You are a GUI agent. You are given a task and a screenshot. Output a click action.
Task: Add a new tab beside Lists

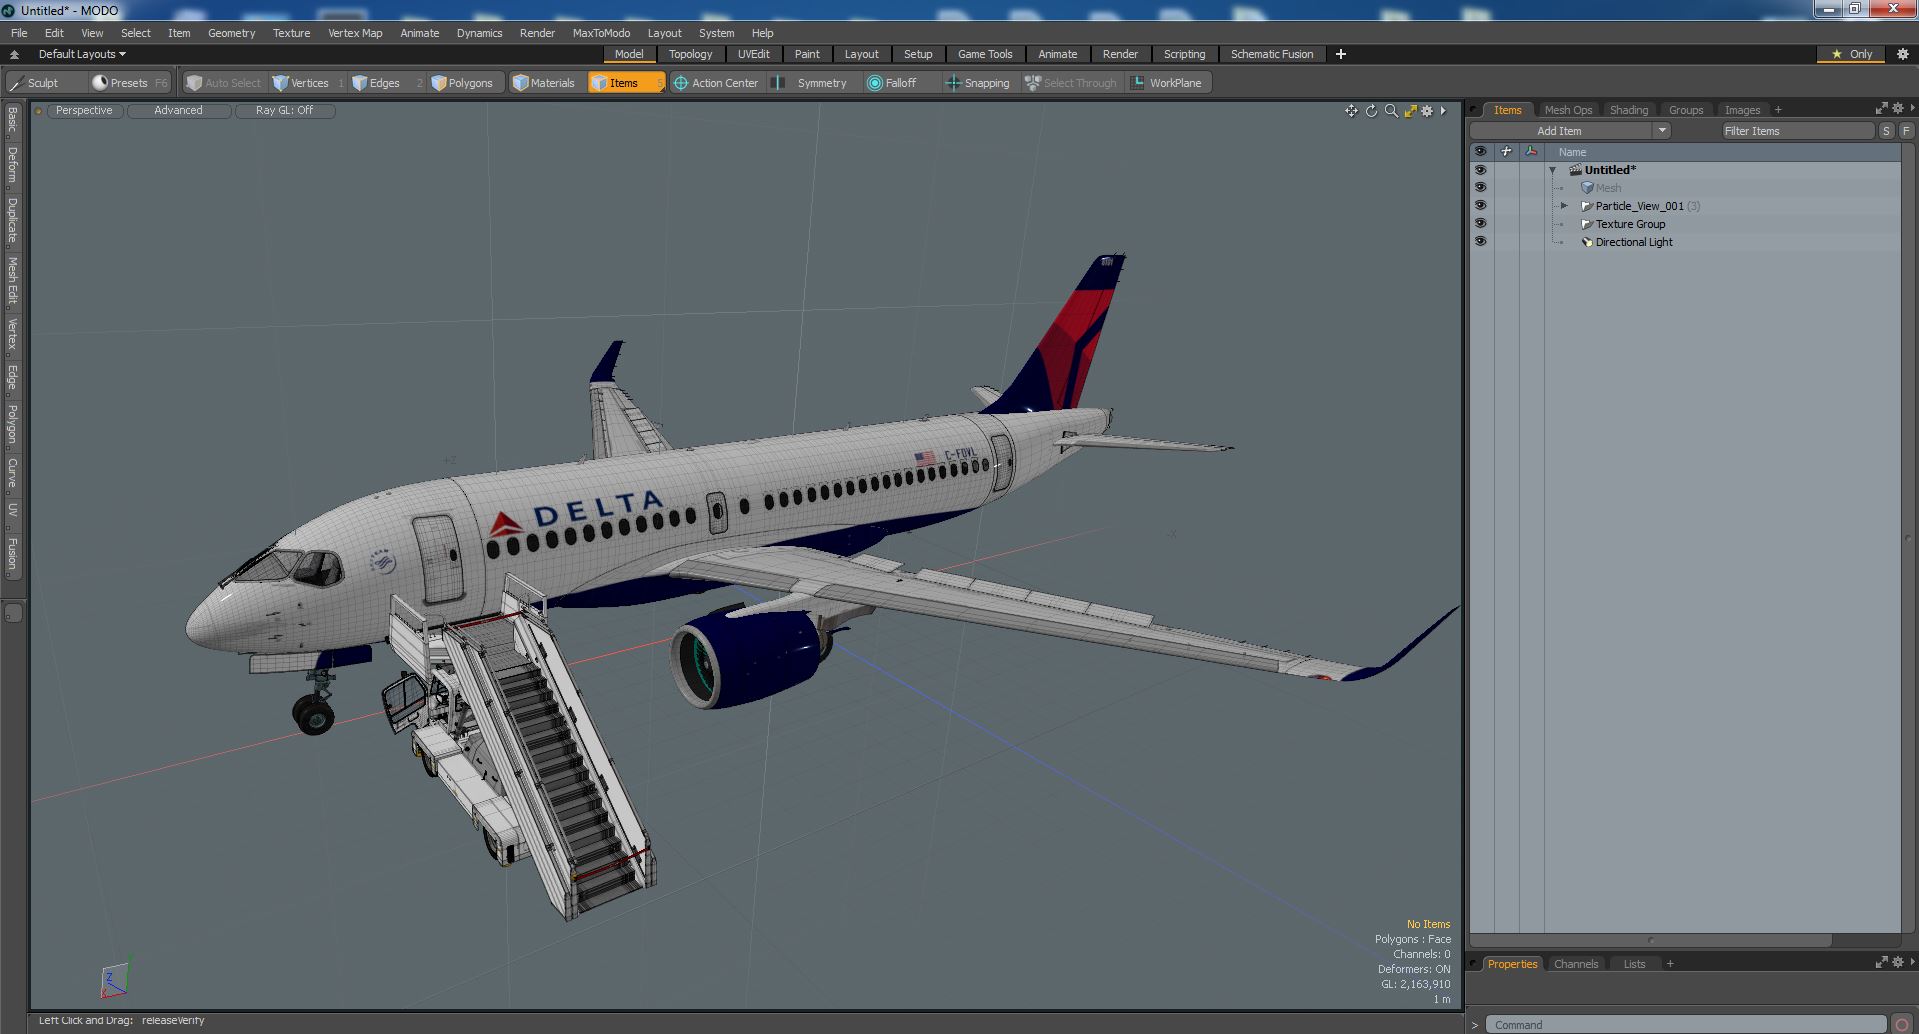coord(1669,964)
